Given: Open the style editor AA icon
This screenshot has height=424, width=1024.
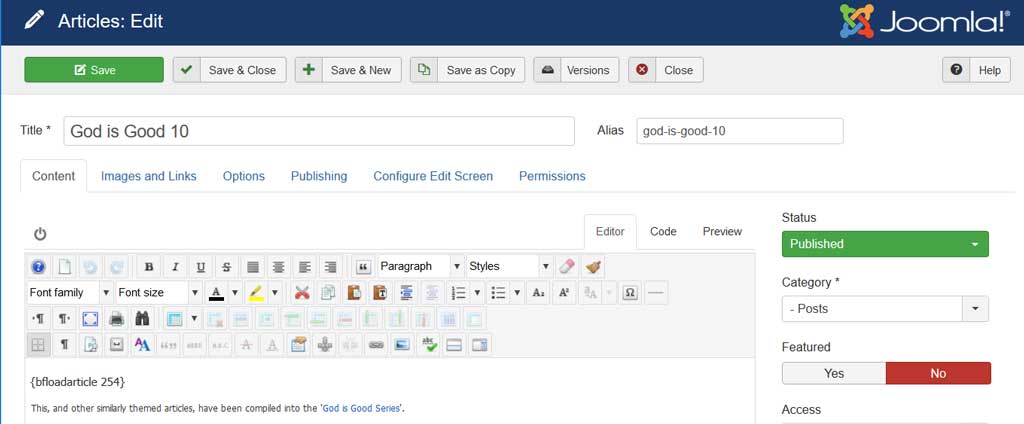Looking at the screenshot, I should [142, 345].
